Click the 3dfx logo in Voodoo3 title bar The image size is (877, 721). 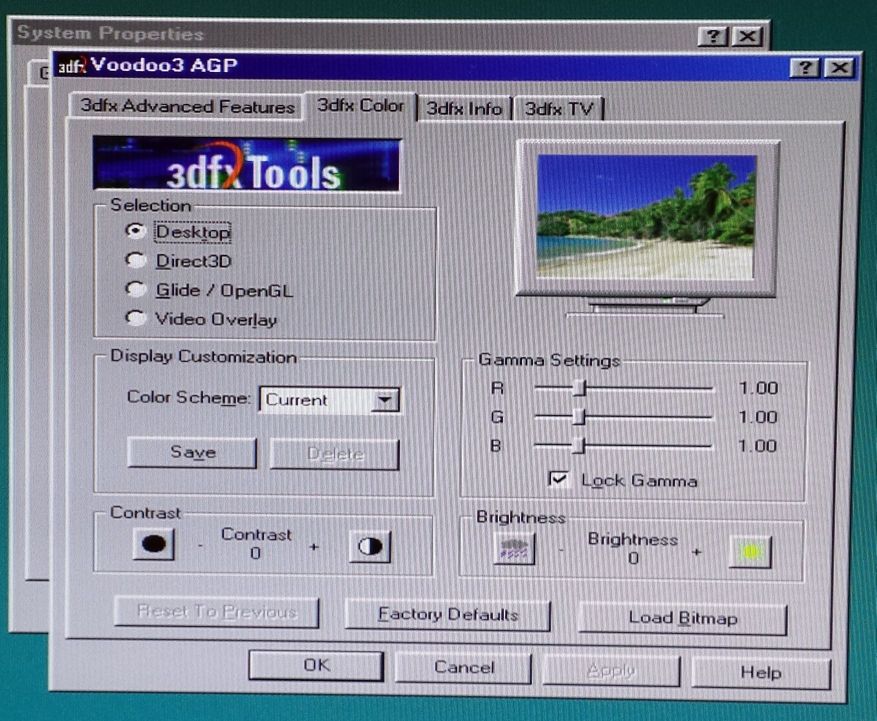coord(72,66)
